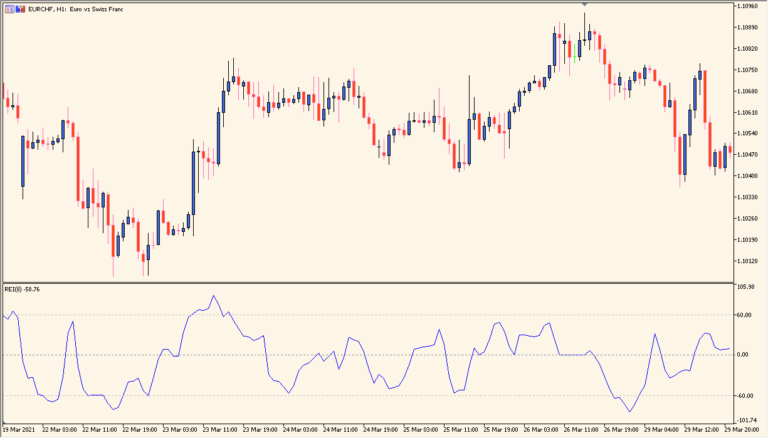Viewport: 768px width, 438px height.
Task: Click the 19 Mar 2021 date label
Action: pyautogui.click(x=20, y=429)
